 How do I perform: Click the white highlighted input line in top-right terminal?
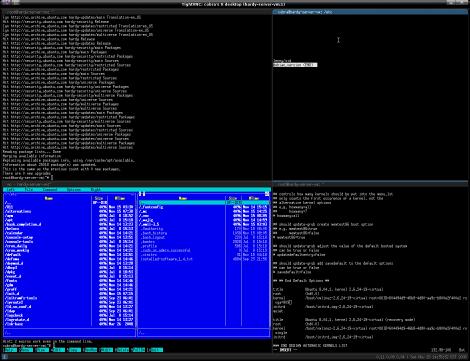click(295, 65)
